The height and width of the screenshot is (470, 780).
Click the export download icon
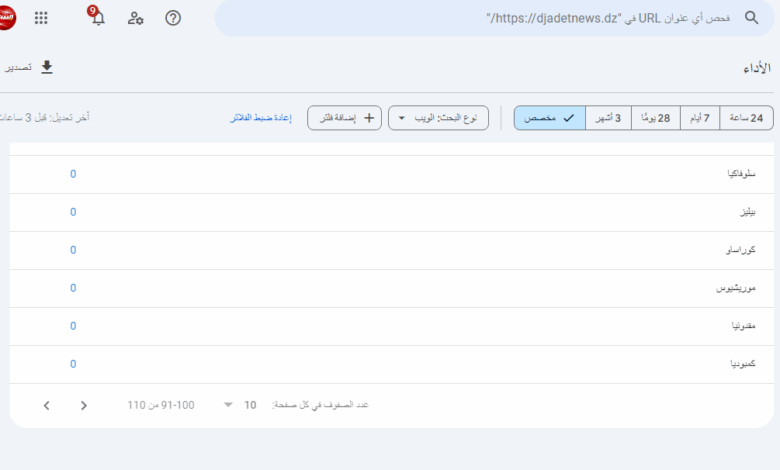click(x=46, y=67)
